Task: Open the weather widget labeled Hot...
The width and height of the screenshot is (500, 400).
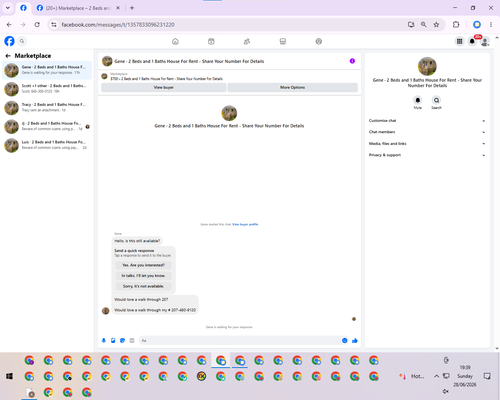Action: (412, 376)
